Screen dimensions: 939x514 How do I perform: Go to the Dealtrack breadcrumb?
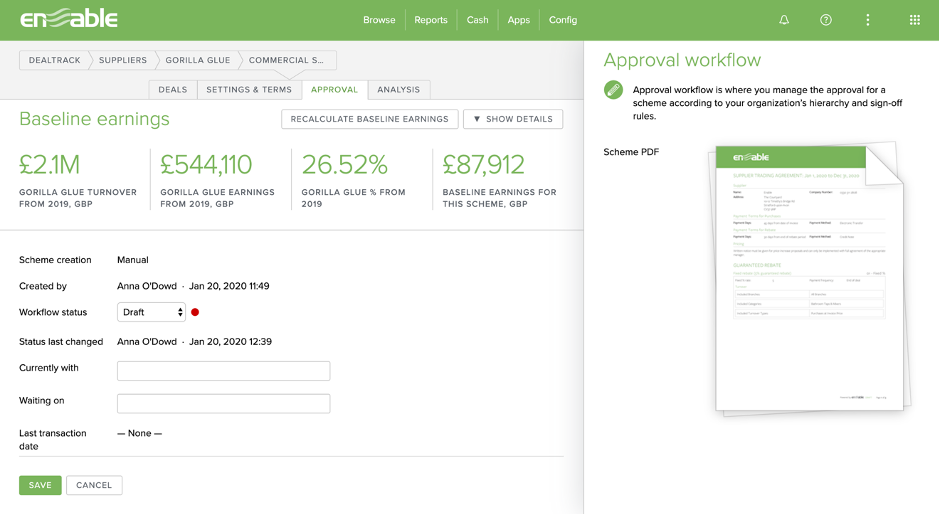click(x=54, y=60)
